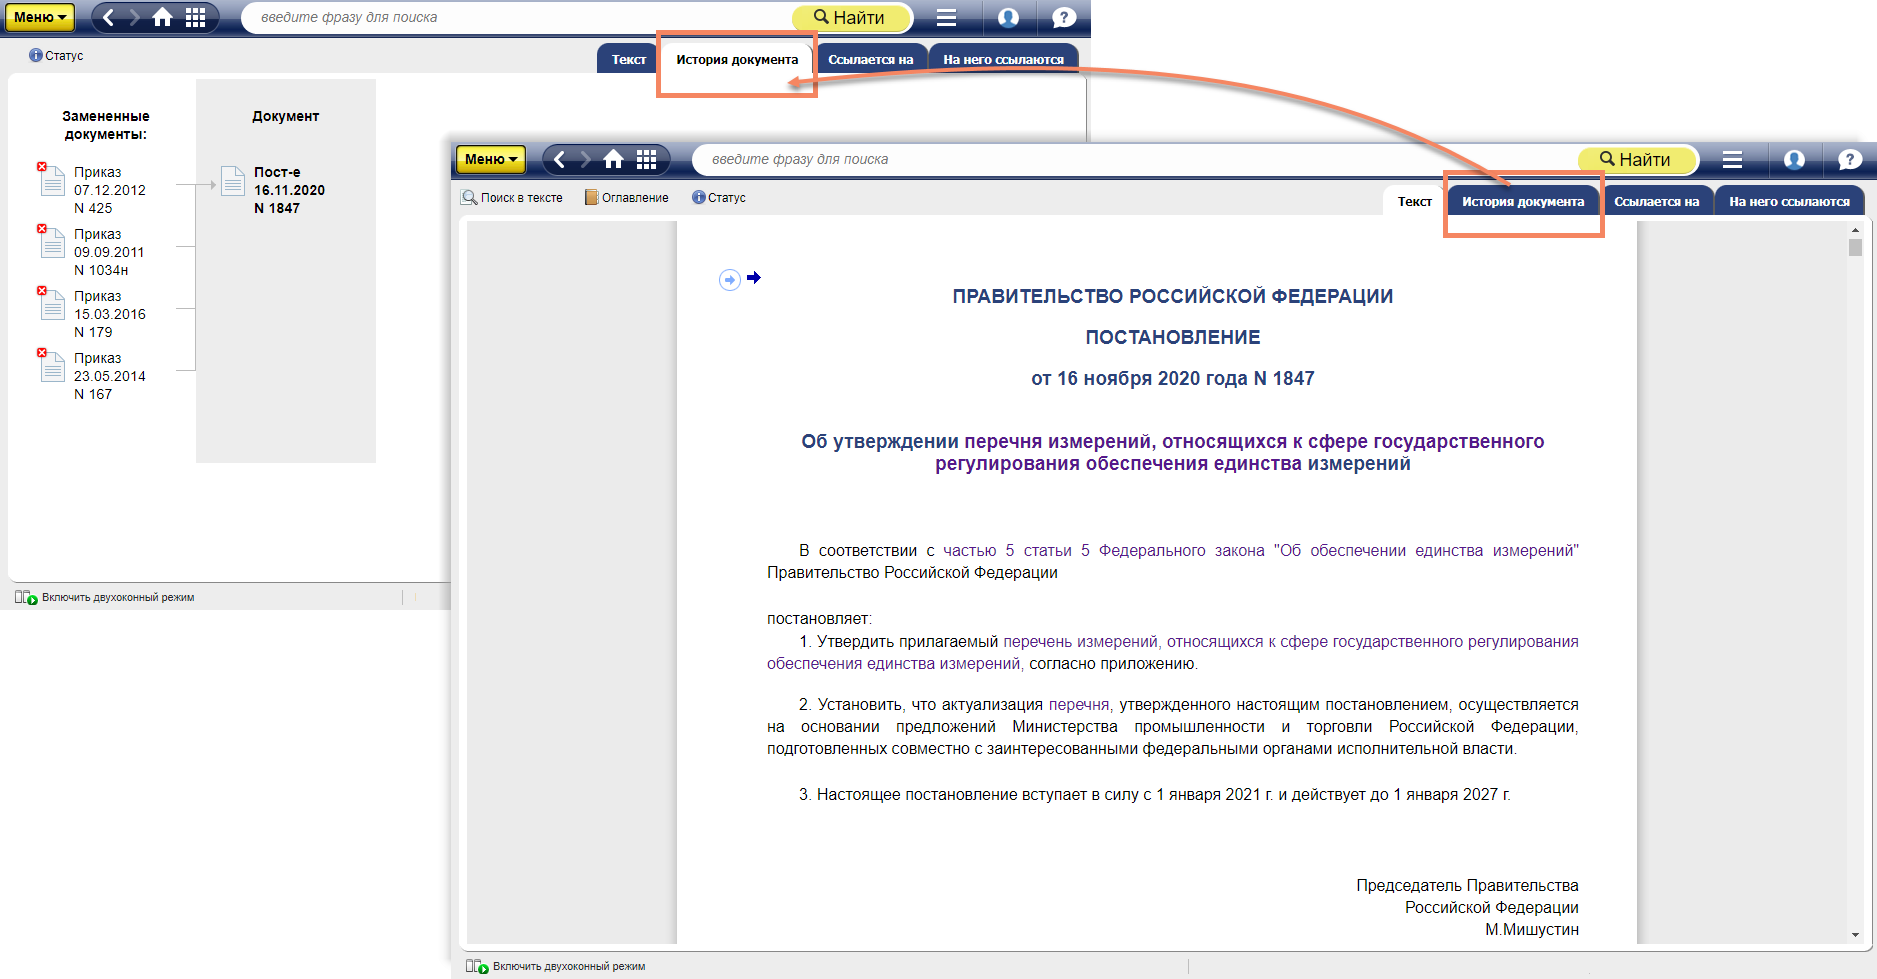The image size is (1877, 979).
Task: Open link частью 5 статьи 5 Федерального закона
Action: (1261, 550)
